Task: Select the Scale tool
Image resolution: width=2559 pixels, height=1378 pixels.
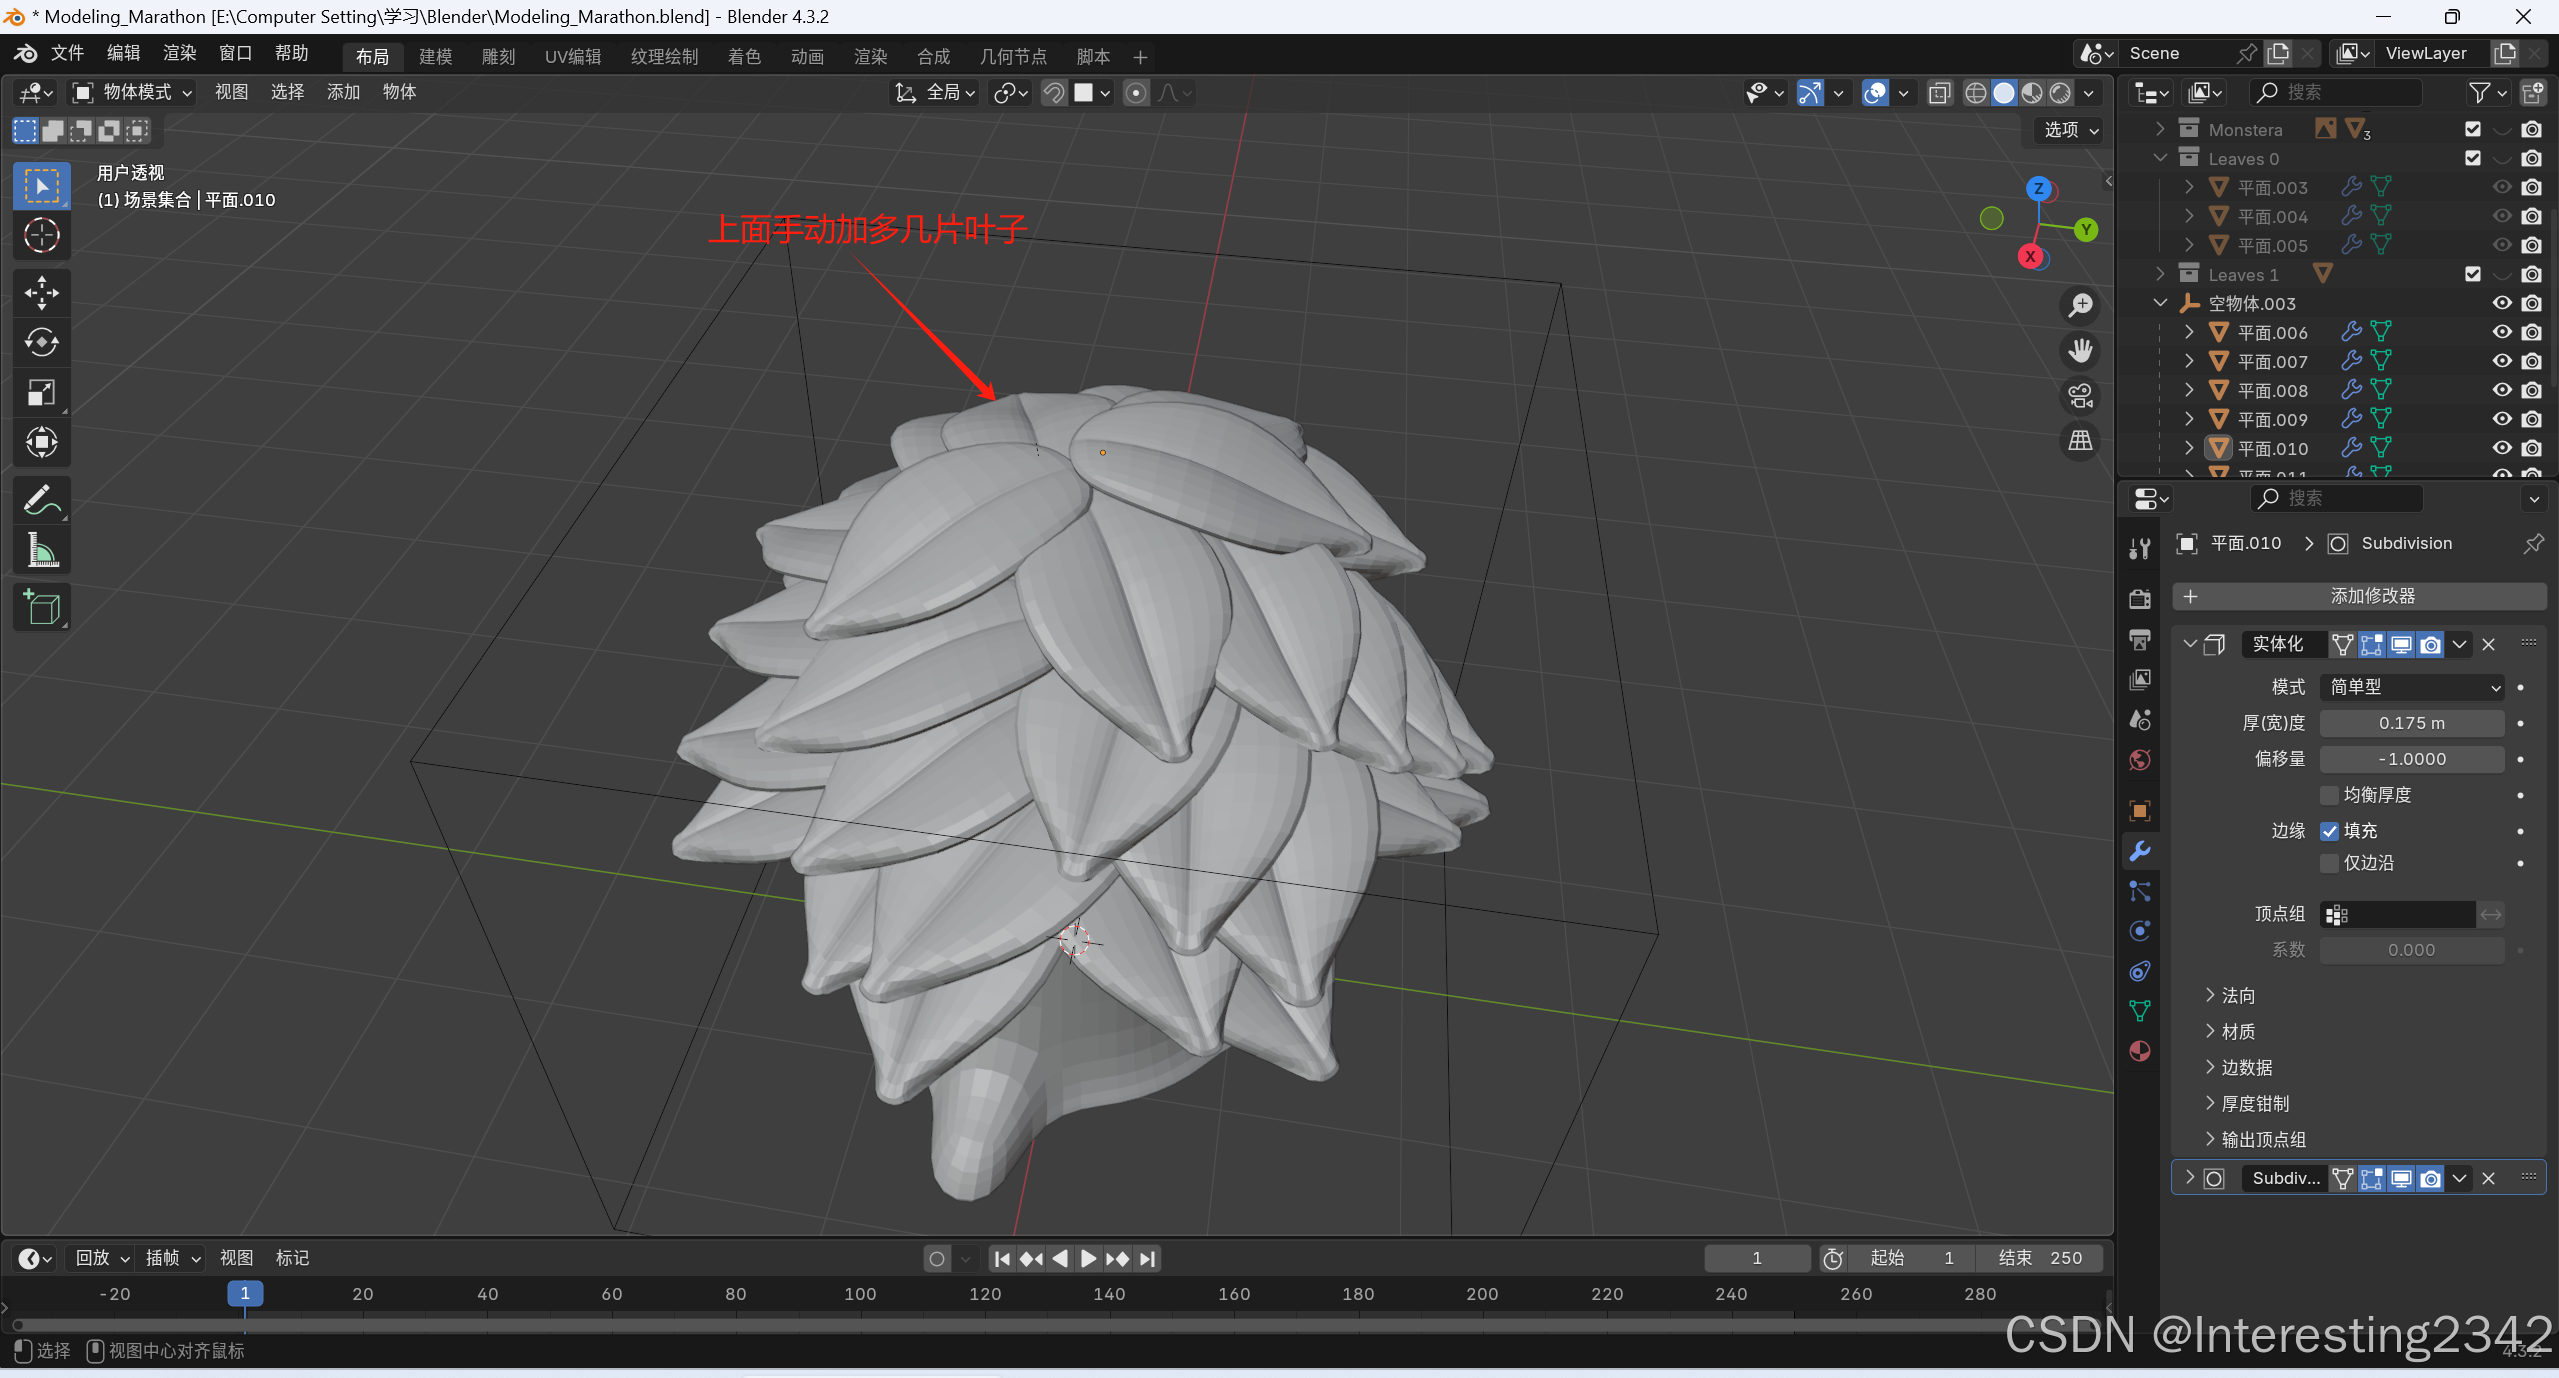Action: [41, 393]
